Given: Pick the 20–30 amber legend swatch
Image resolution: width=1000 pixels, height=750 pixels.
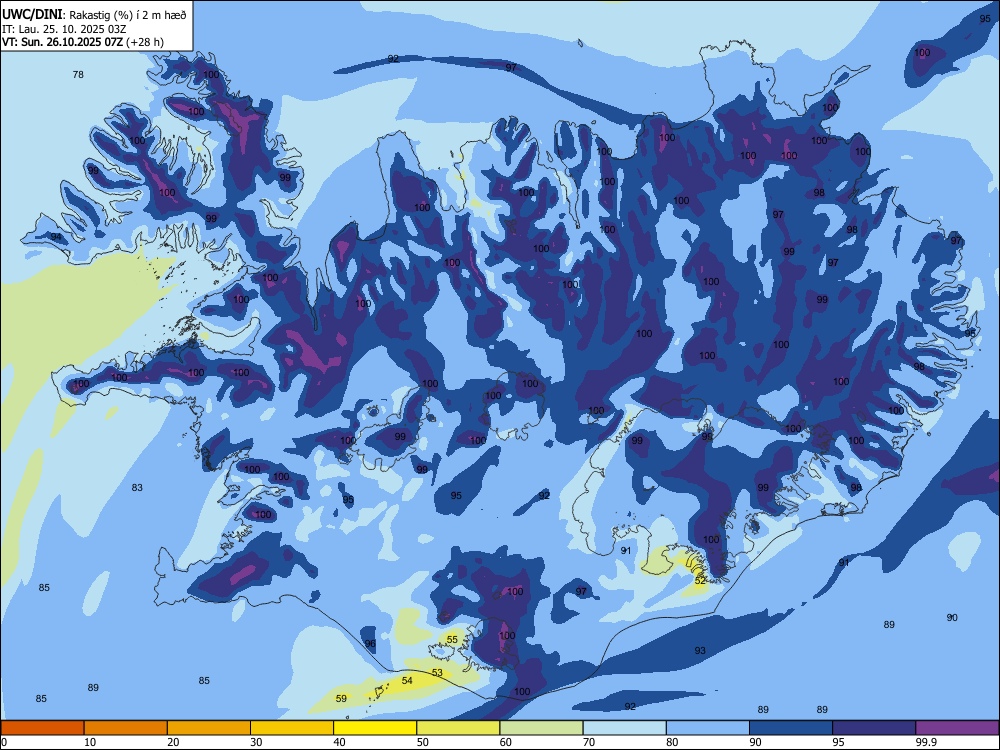Looking at the screenshot, I should (x=209, y=728).
